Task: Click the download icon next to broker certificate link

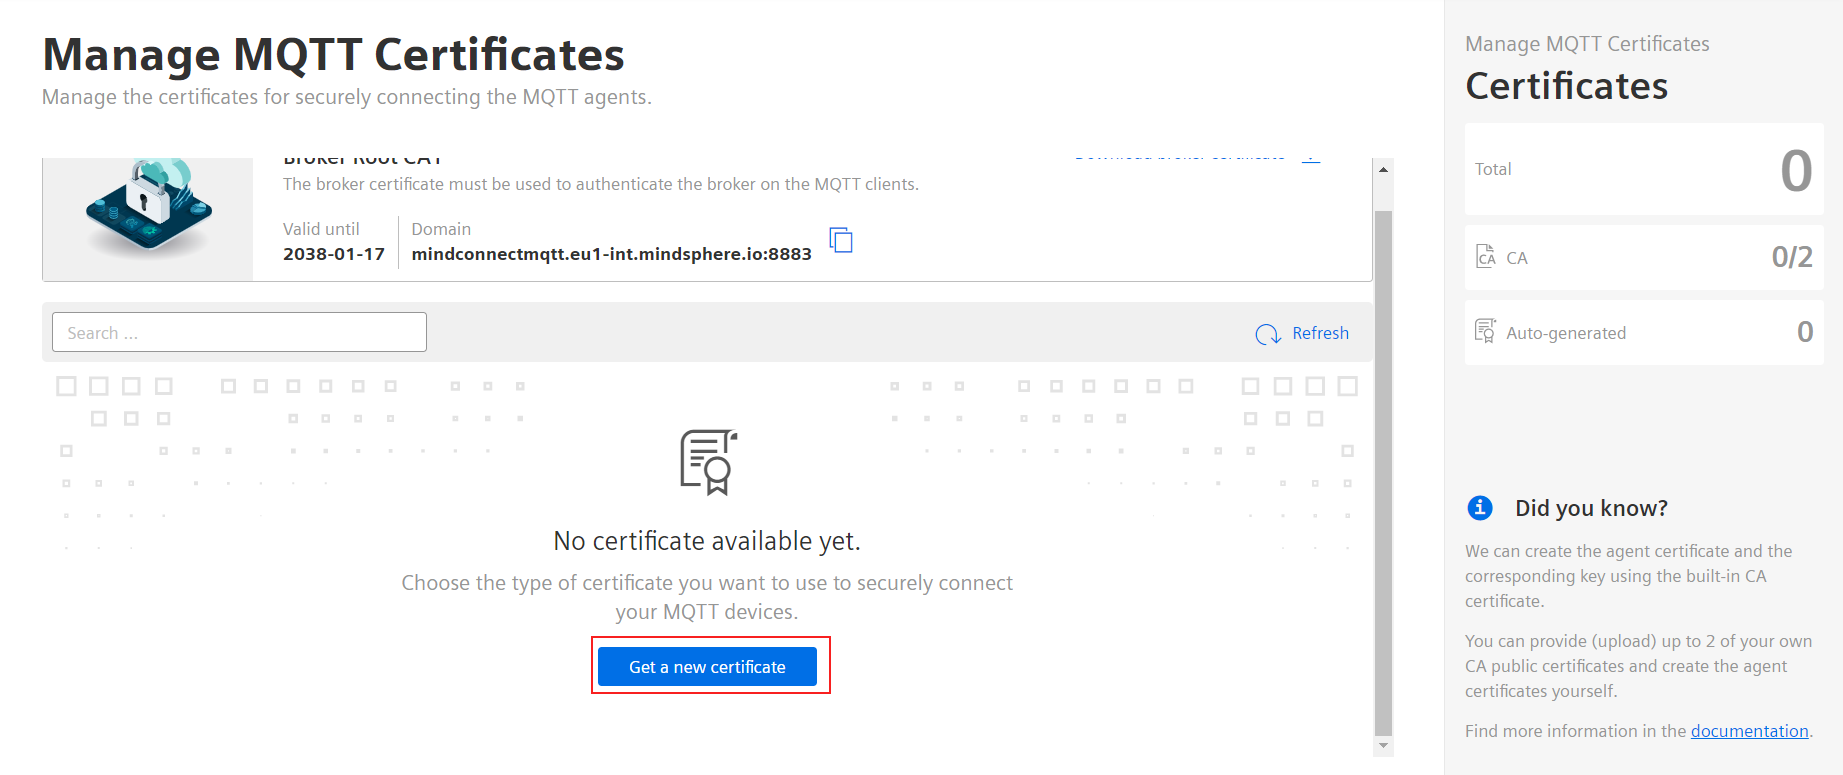Action: [1311, 158]
